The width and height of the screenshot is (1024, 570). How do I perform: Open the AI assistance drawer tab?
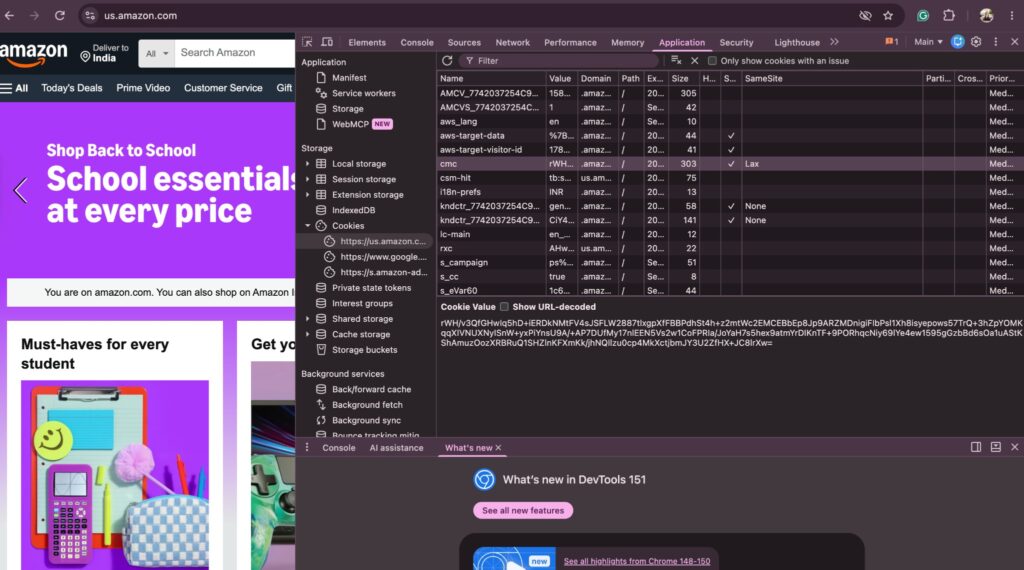point(396,448)
